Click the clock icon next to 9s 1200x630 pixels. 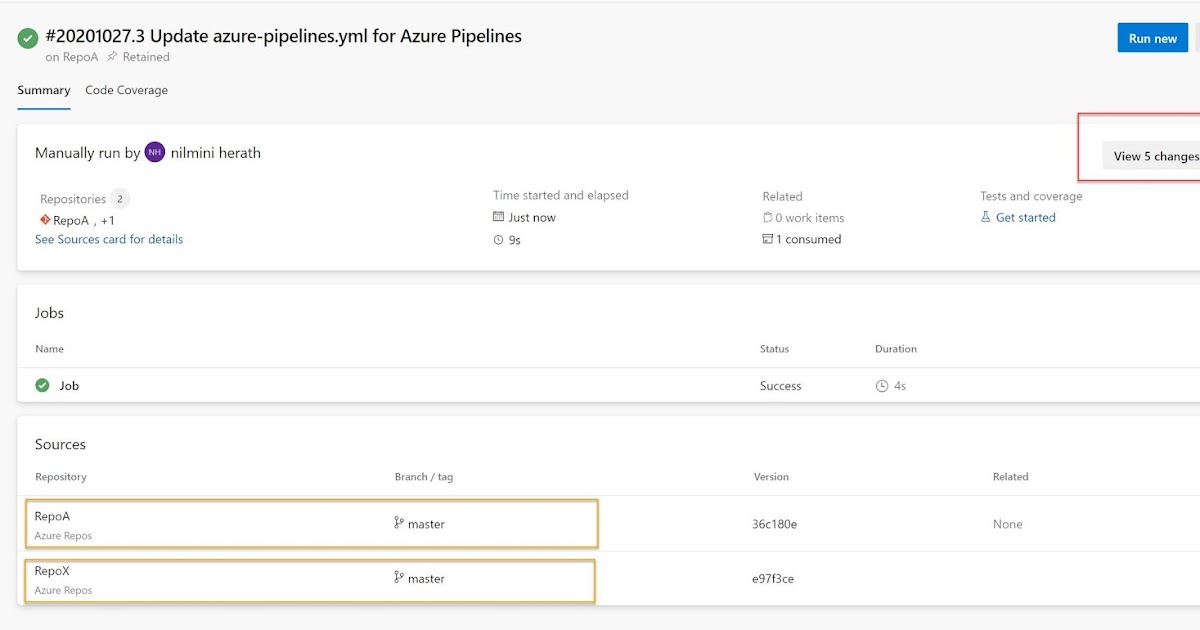click(497, 239)
